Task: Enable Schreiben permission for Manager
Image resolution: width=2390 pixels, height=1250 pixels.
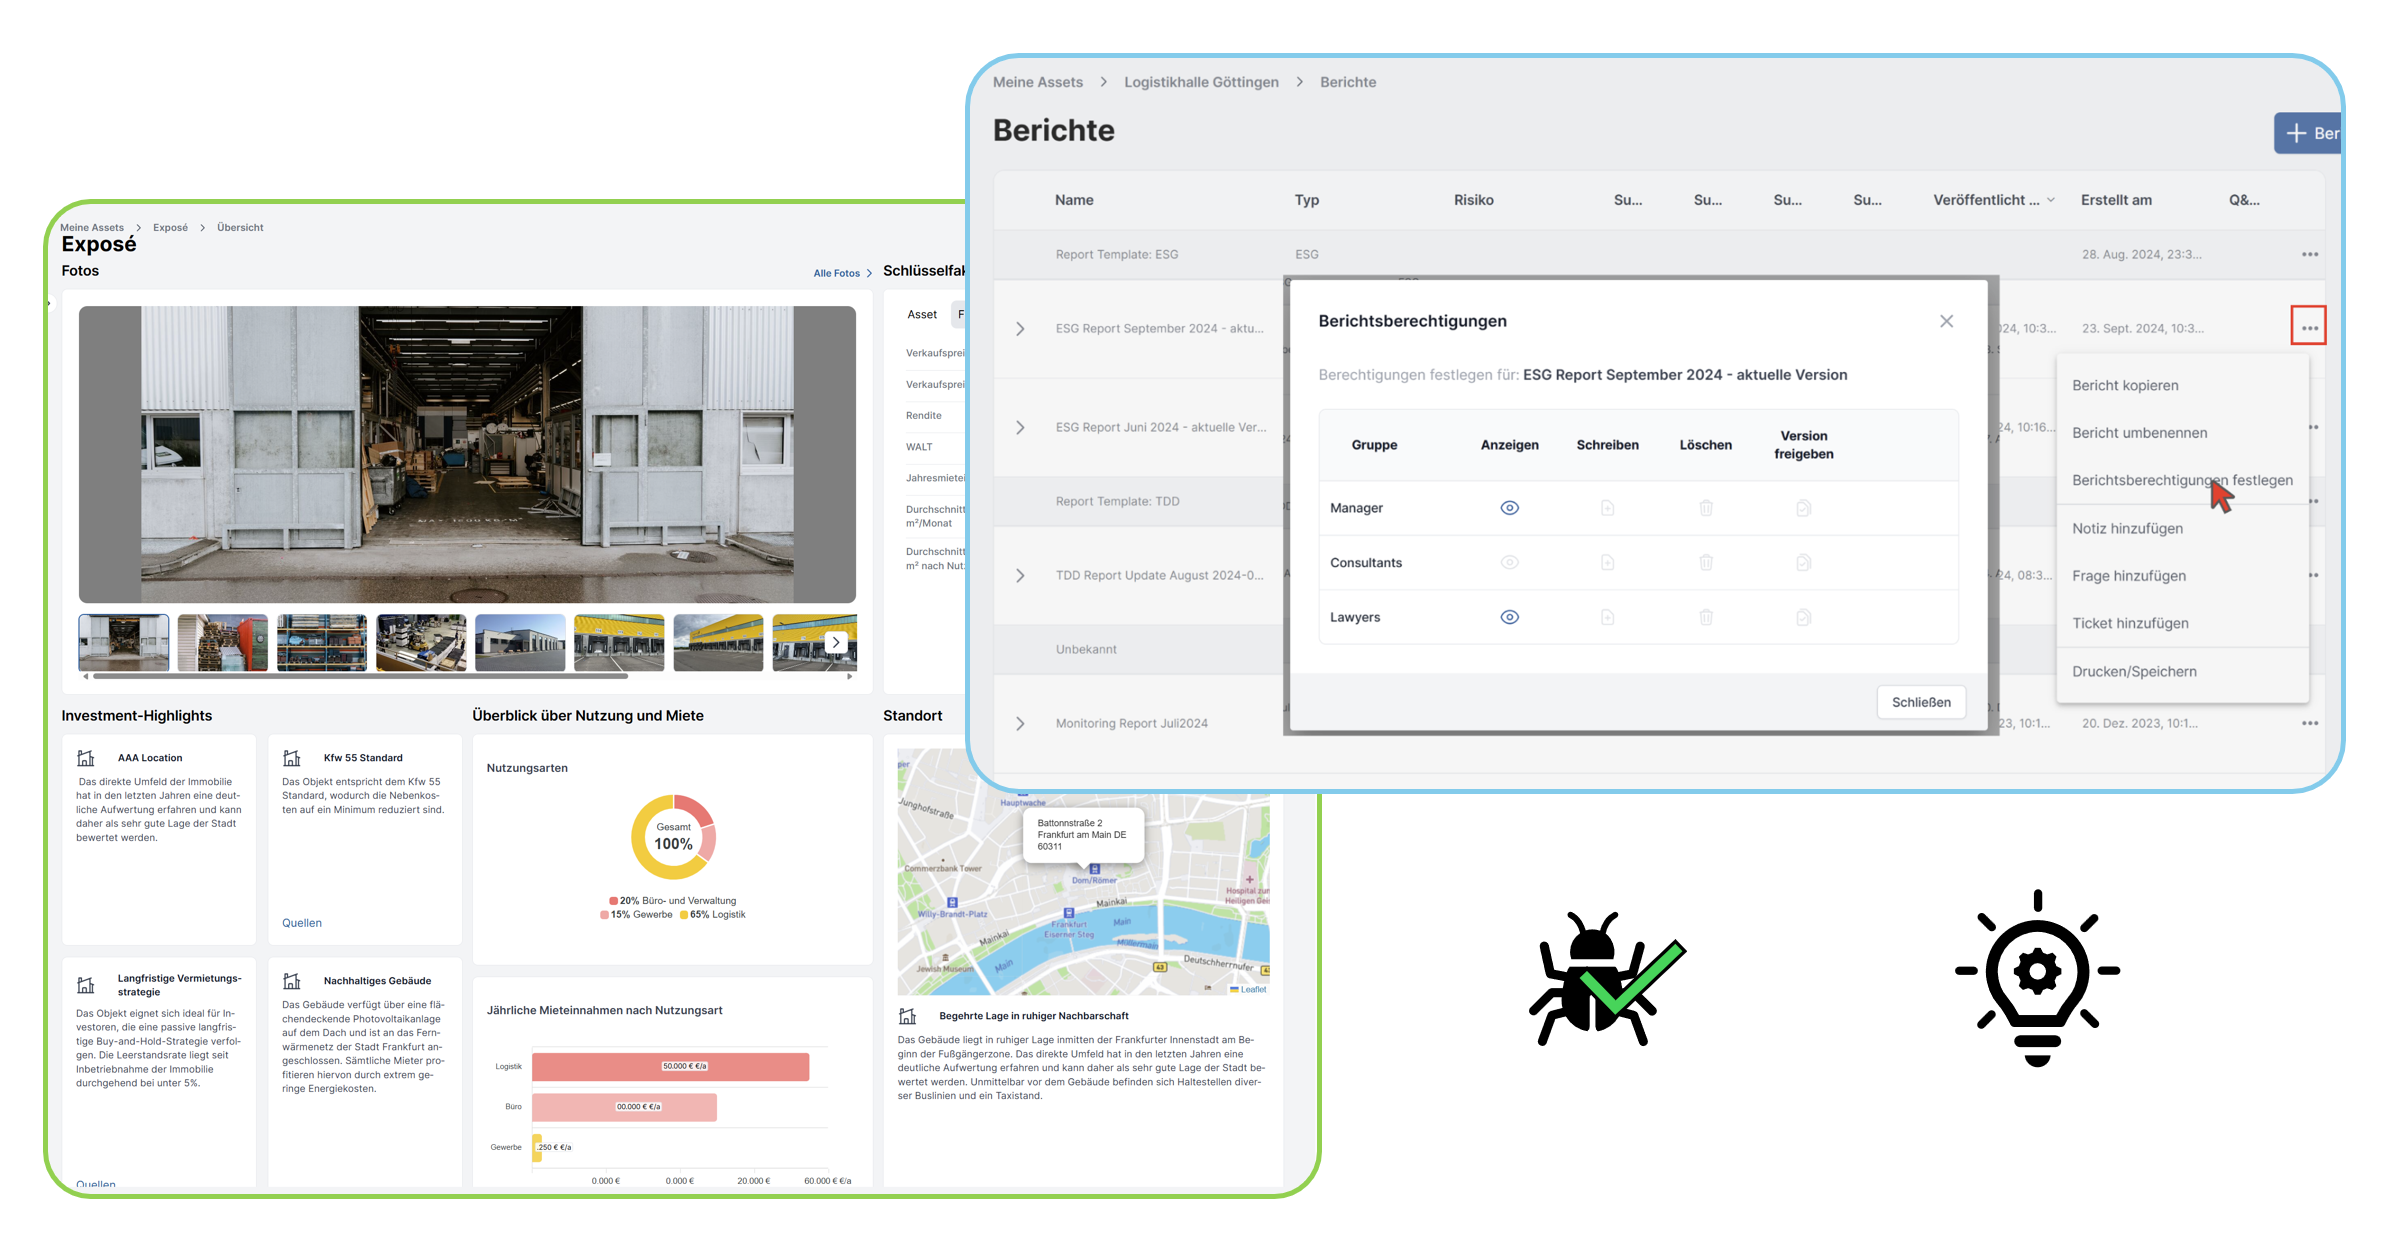Action: click(1607, 508)
